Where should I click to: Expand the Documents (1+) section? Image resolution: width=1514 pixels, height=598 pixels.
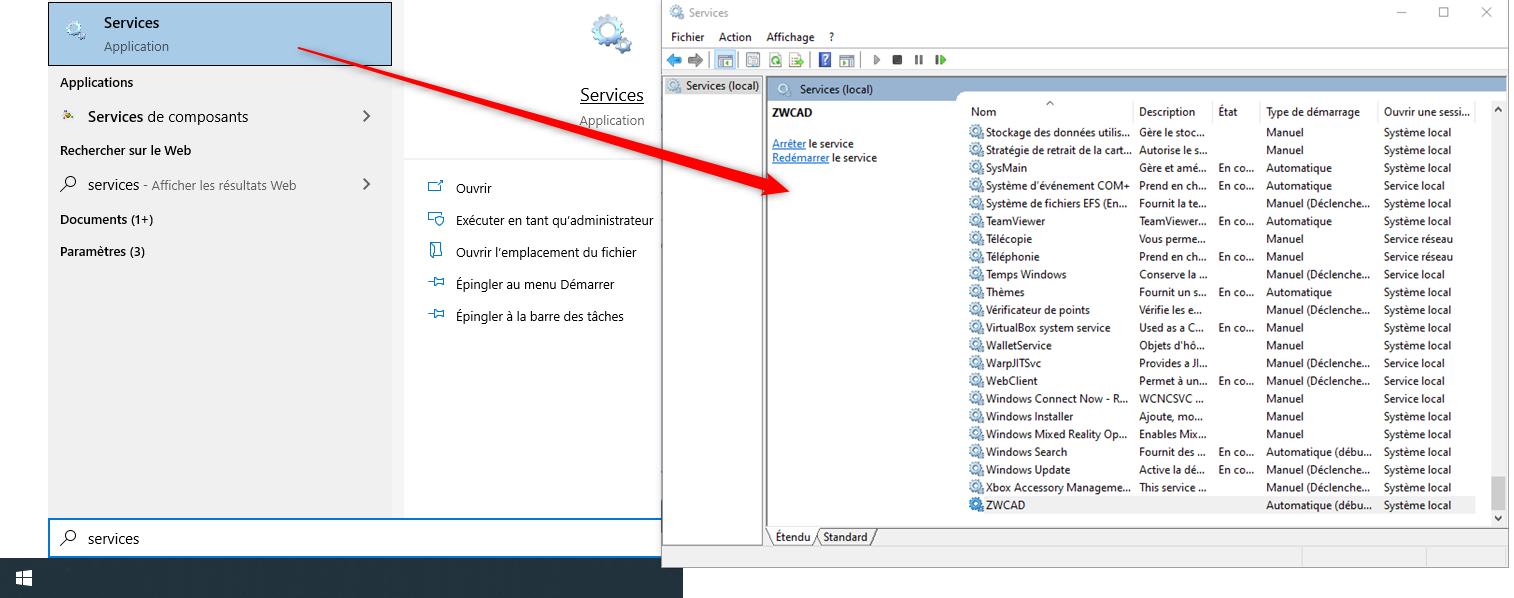[x=106, y=219]
